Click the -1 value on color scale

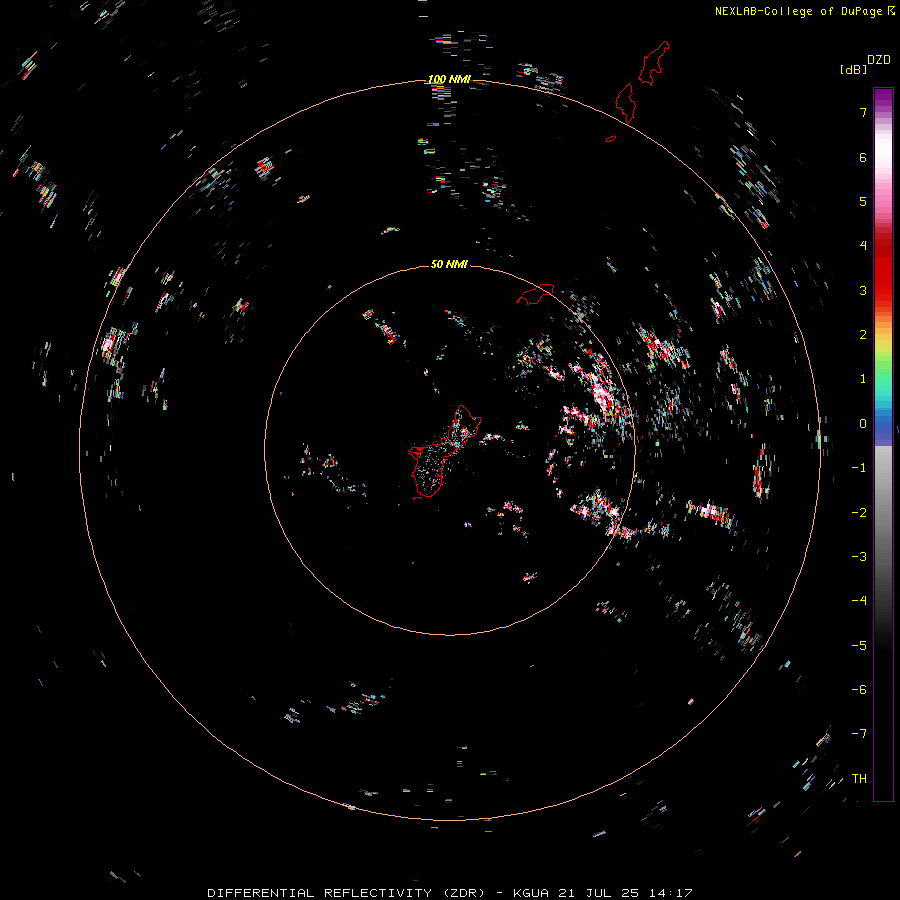(859, 468)
